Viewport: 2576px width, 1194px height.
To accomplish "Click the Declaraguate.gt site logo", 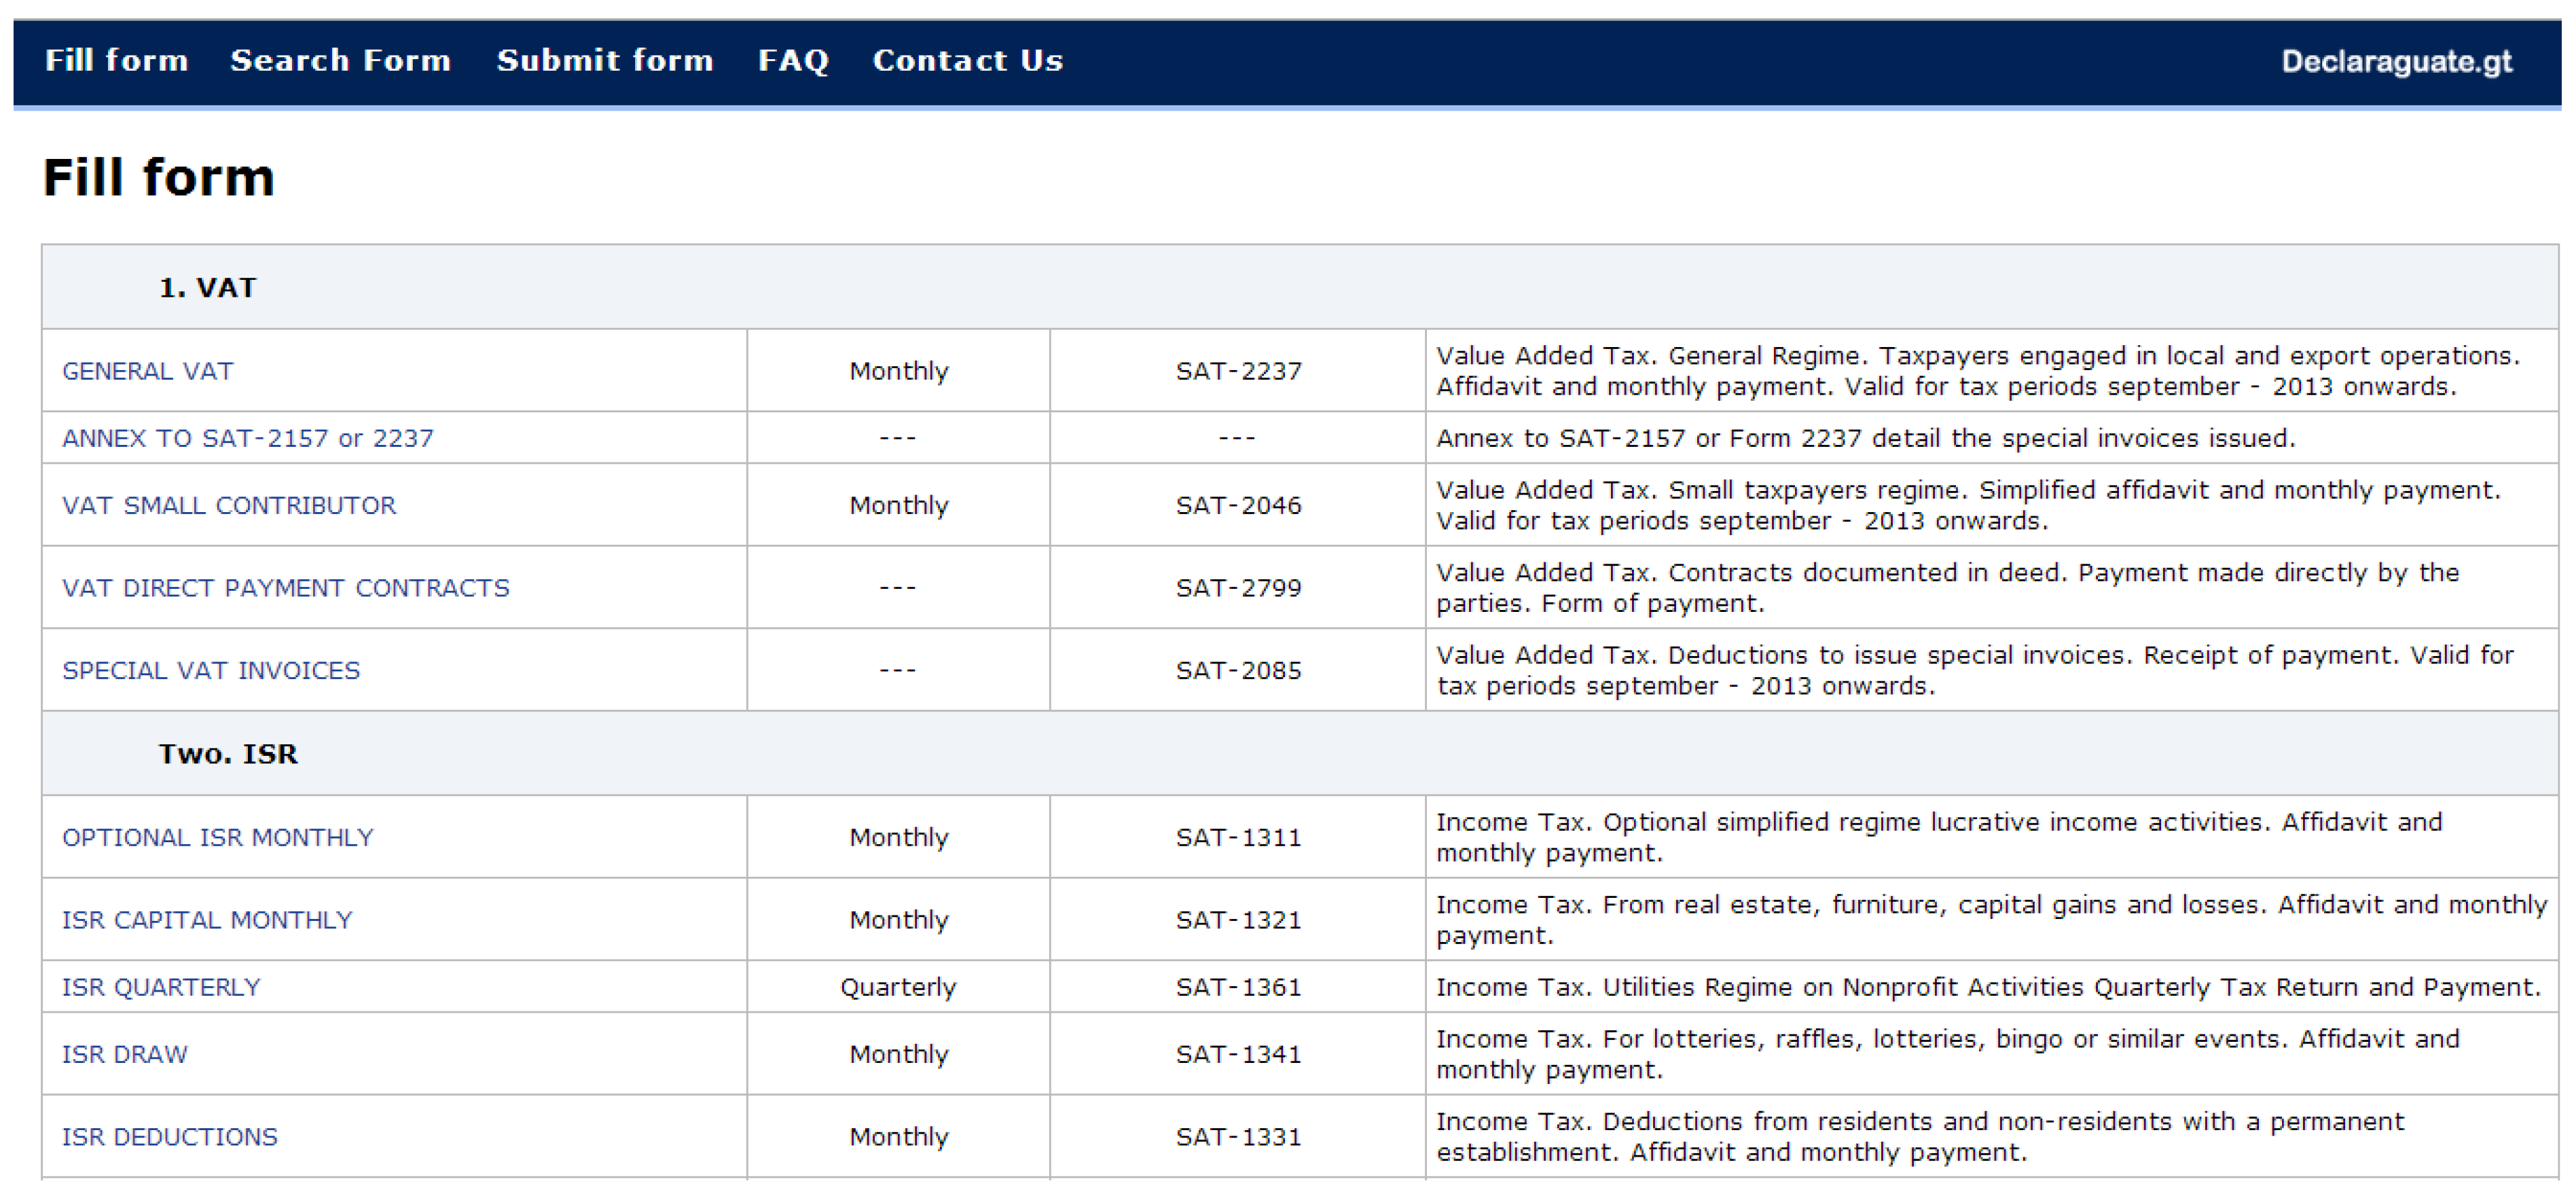I will click(x=2395, y=62).
